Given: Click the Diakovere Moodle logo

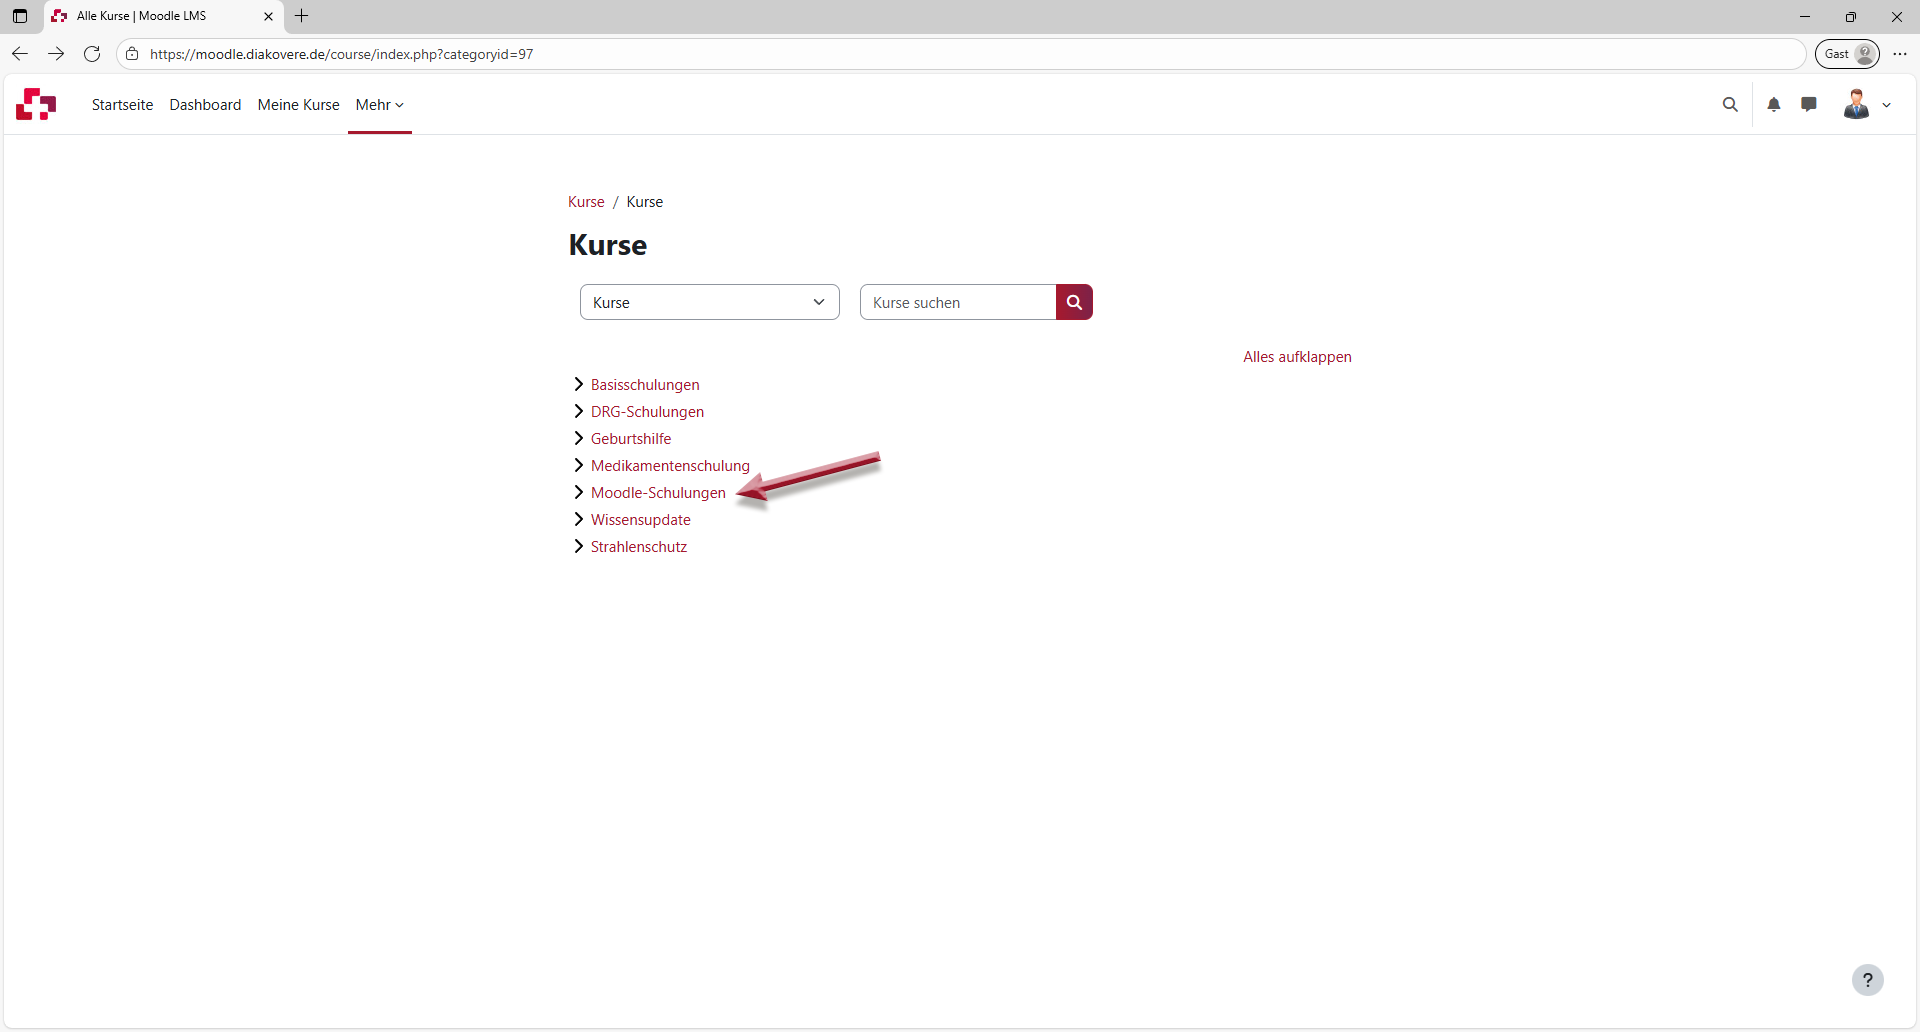Looking at the screenshot, I should (x=36, y=104).
